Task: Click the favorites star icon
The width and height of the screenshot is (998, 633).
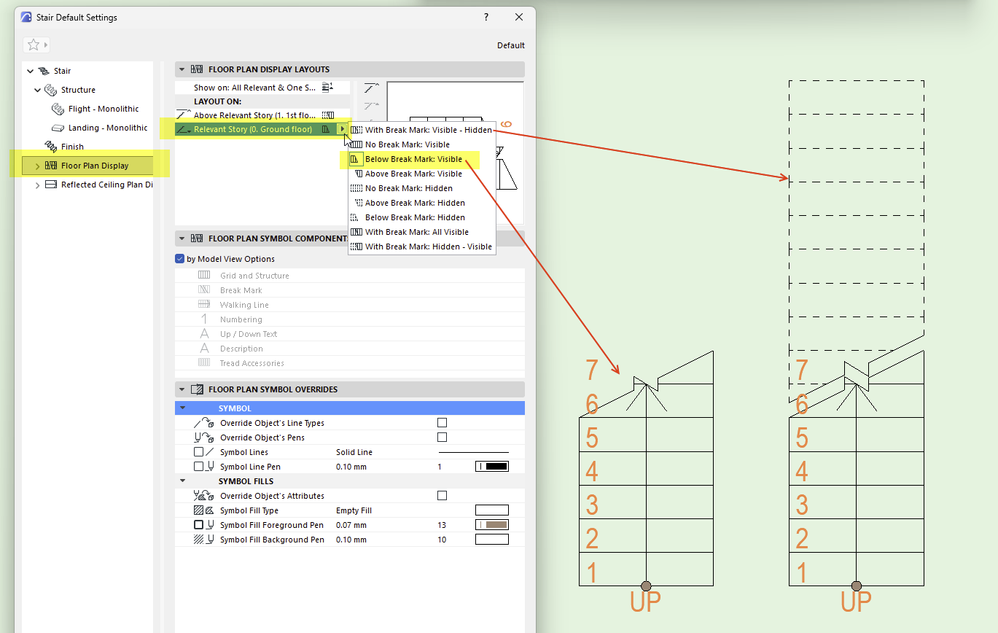Action: [x=33, y=45]
